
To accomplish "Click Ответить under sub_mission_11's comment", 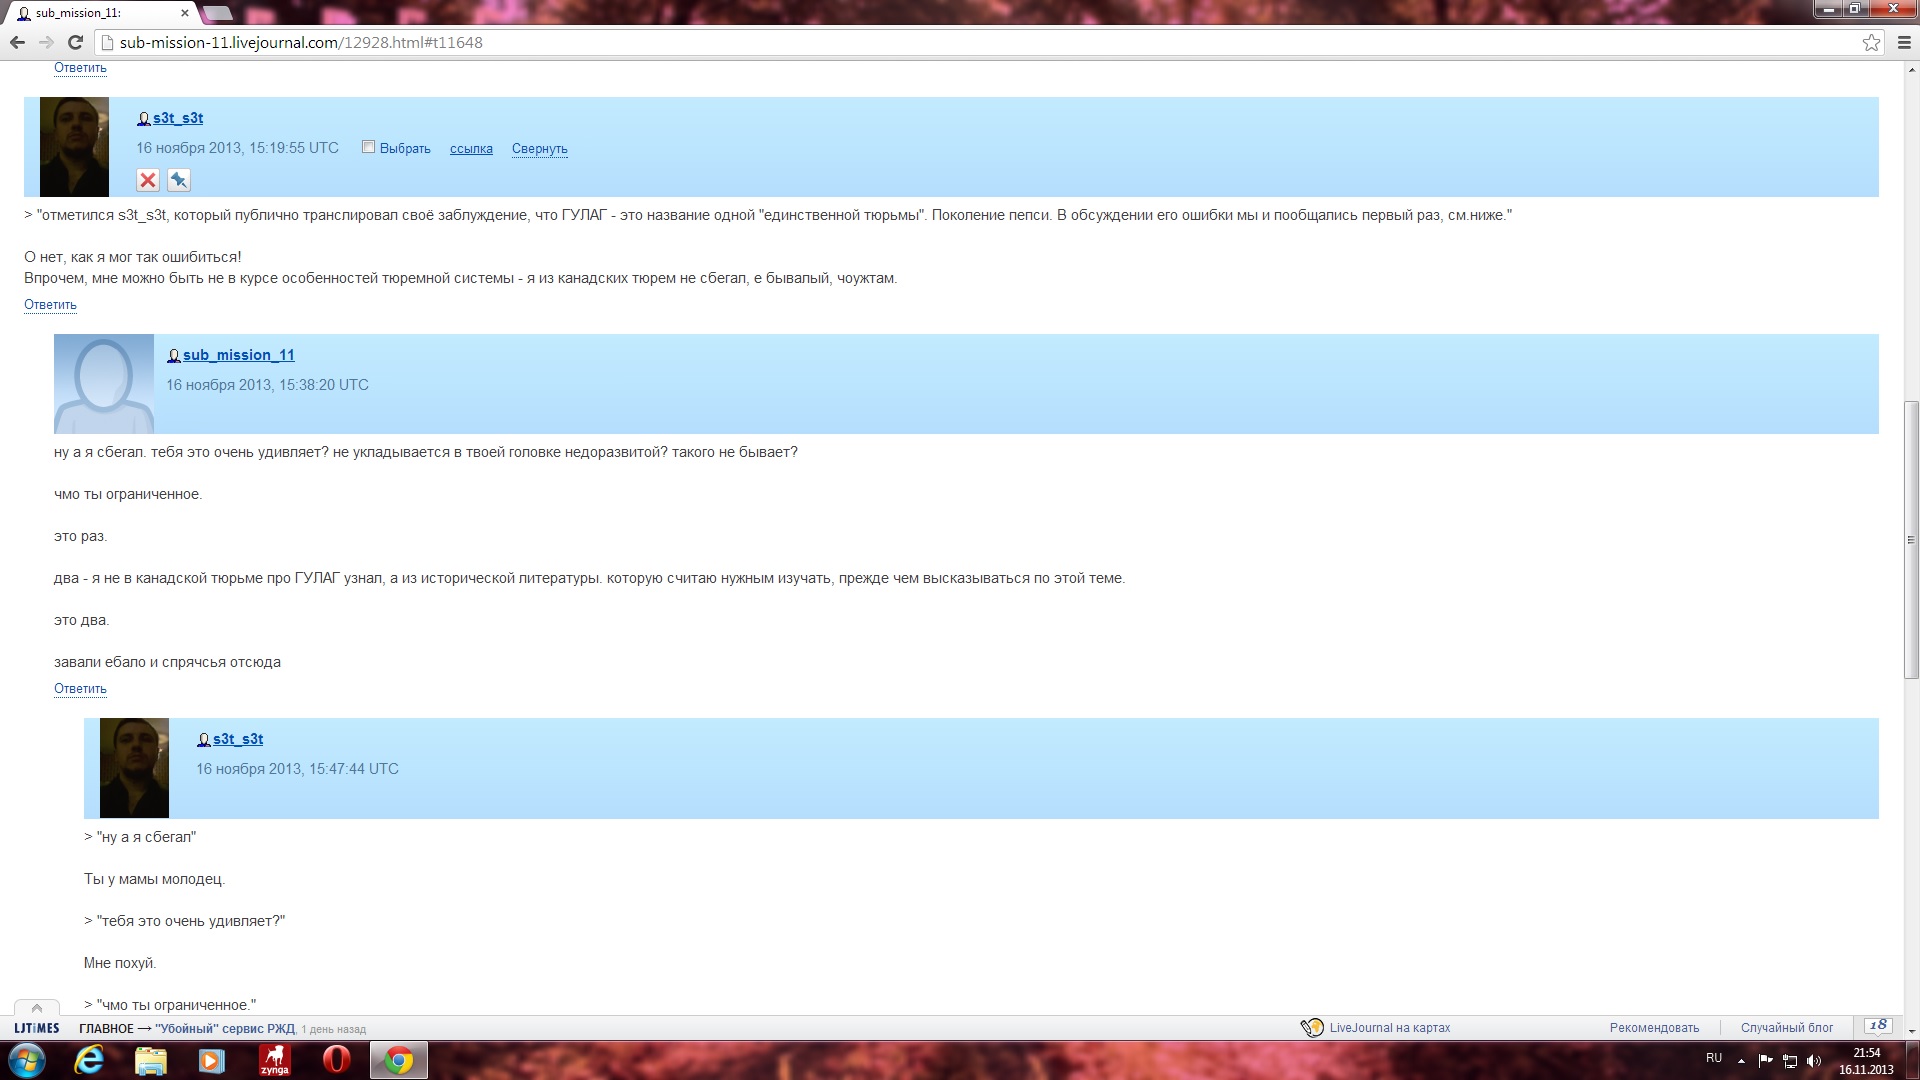I will click(x=80, y=688).
